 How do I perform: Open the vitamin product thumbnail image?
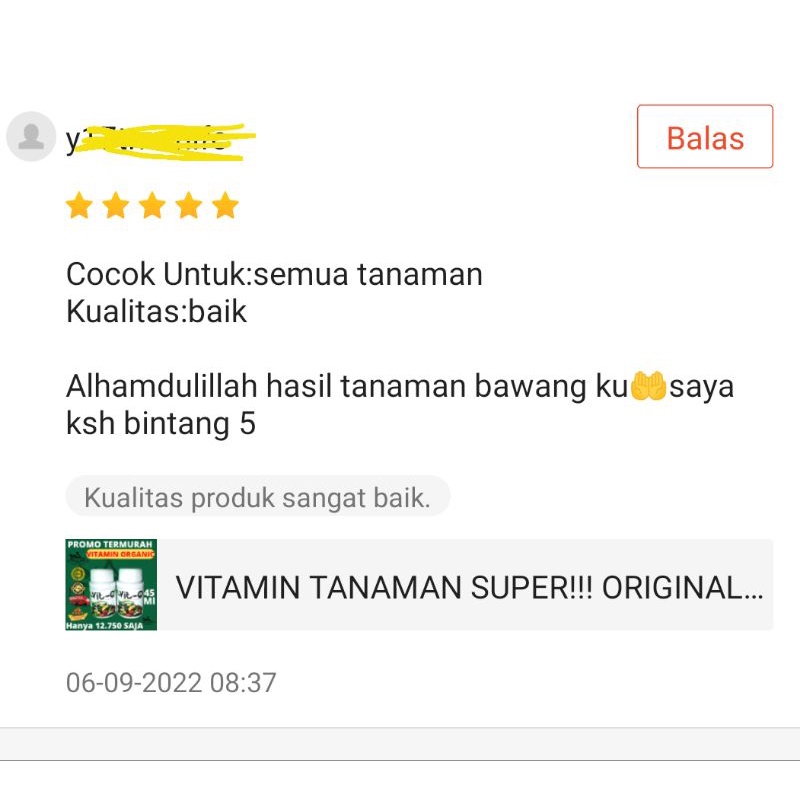111,585
